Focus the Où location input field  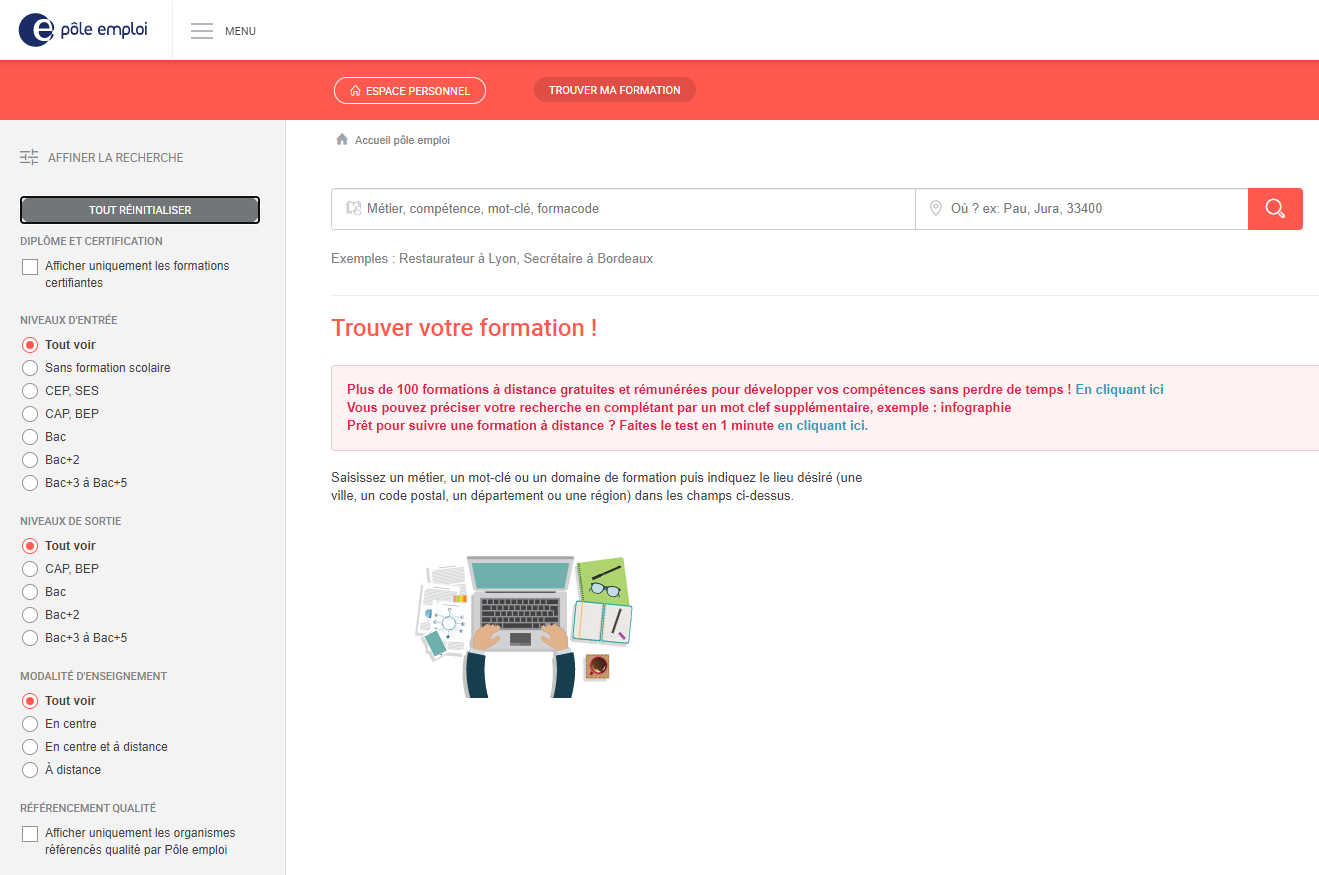click(x=1082, y=209)
